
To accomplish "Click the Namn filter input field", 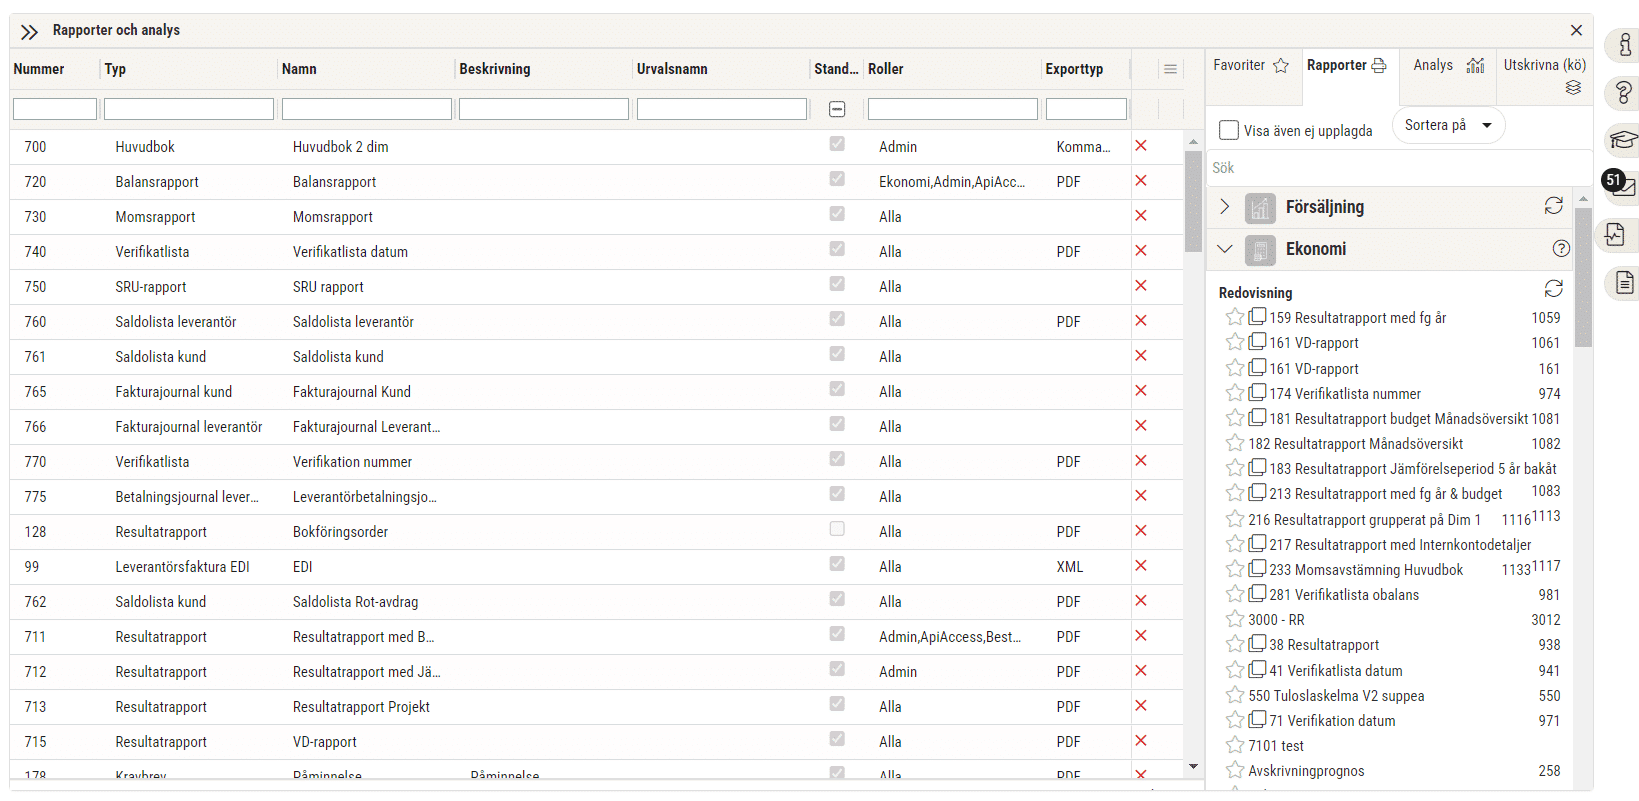I will (x=367, y=109).
